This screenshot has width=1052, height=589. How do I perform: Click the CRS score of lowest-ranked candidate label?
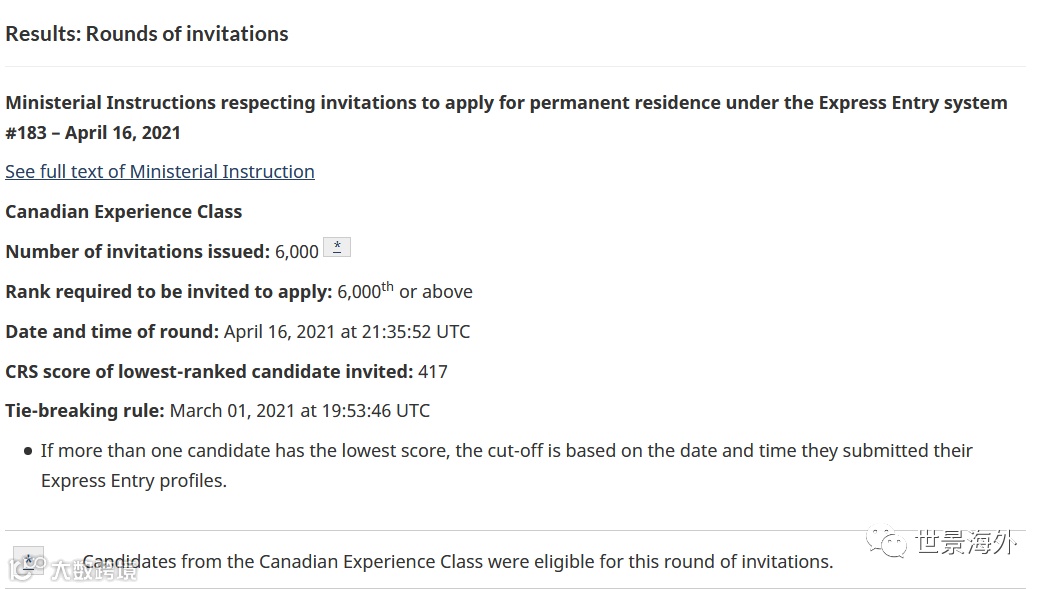coord(209,372)
